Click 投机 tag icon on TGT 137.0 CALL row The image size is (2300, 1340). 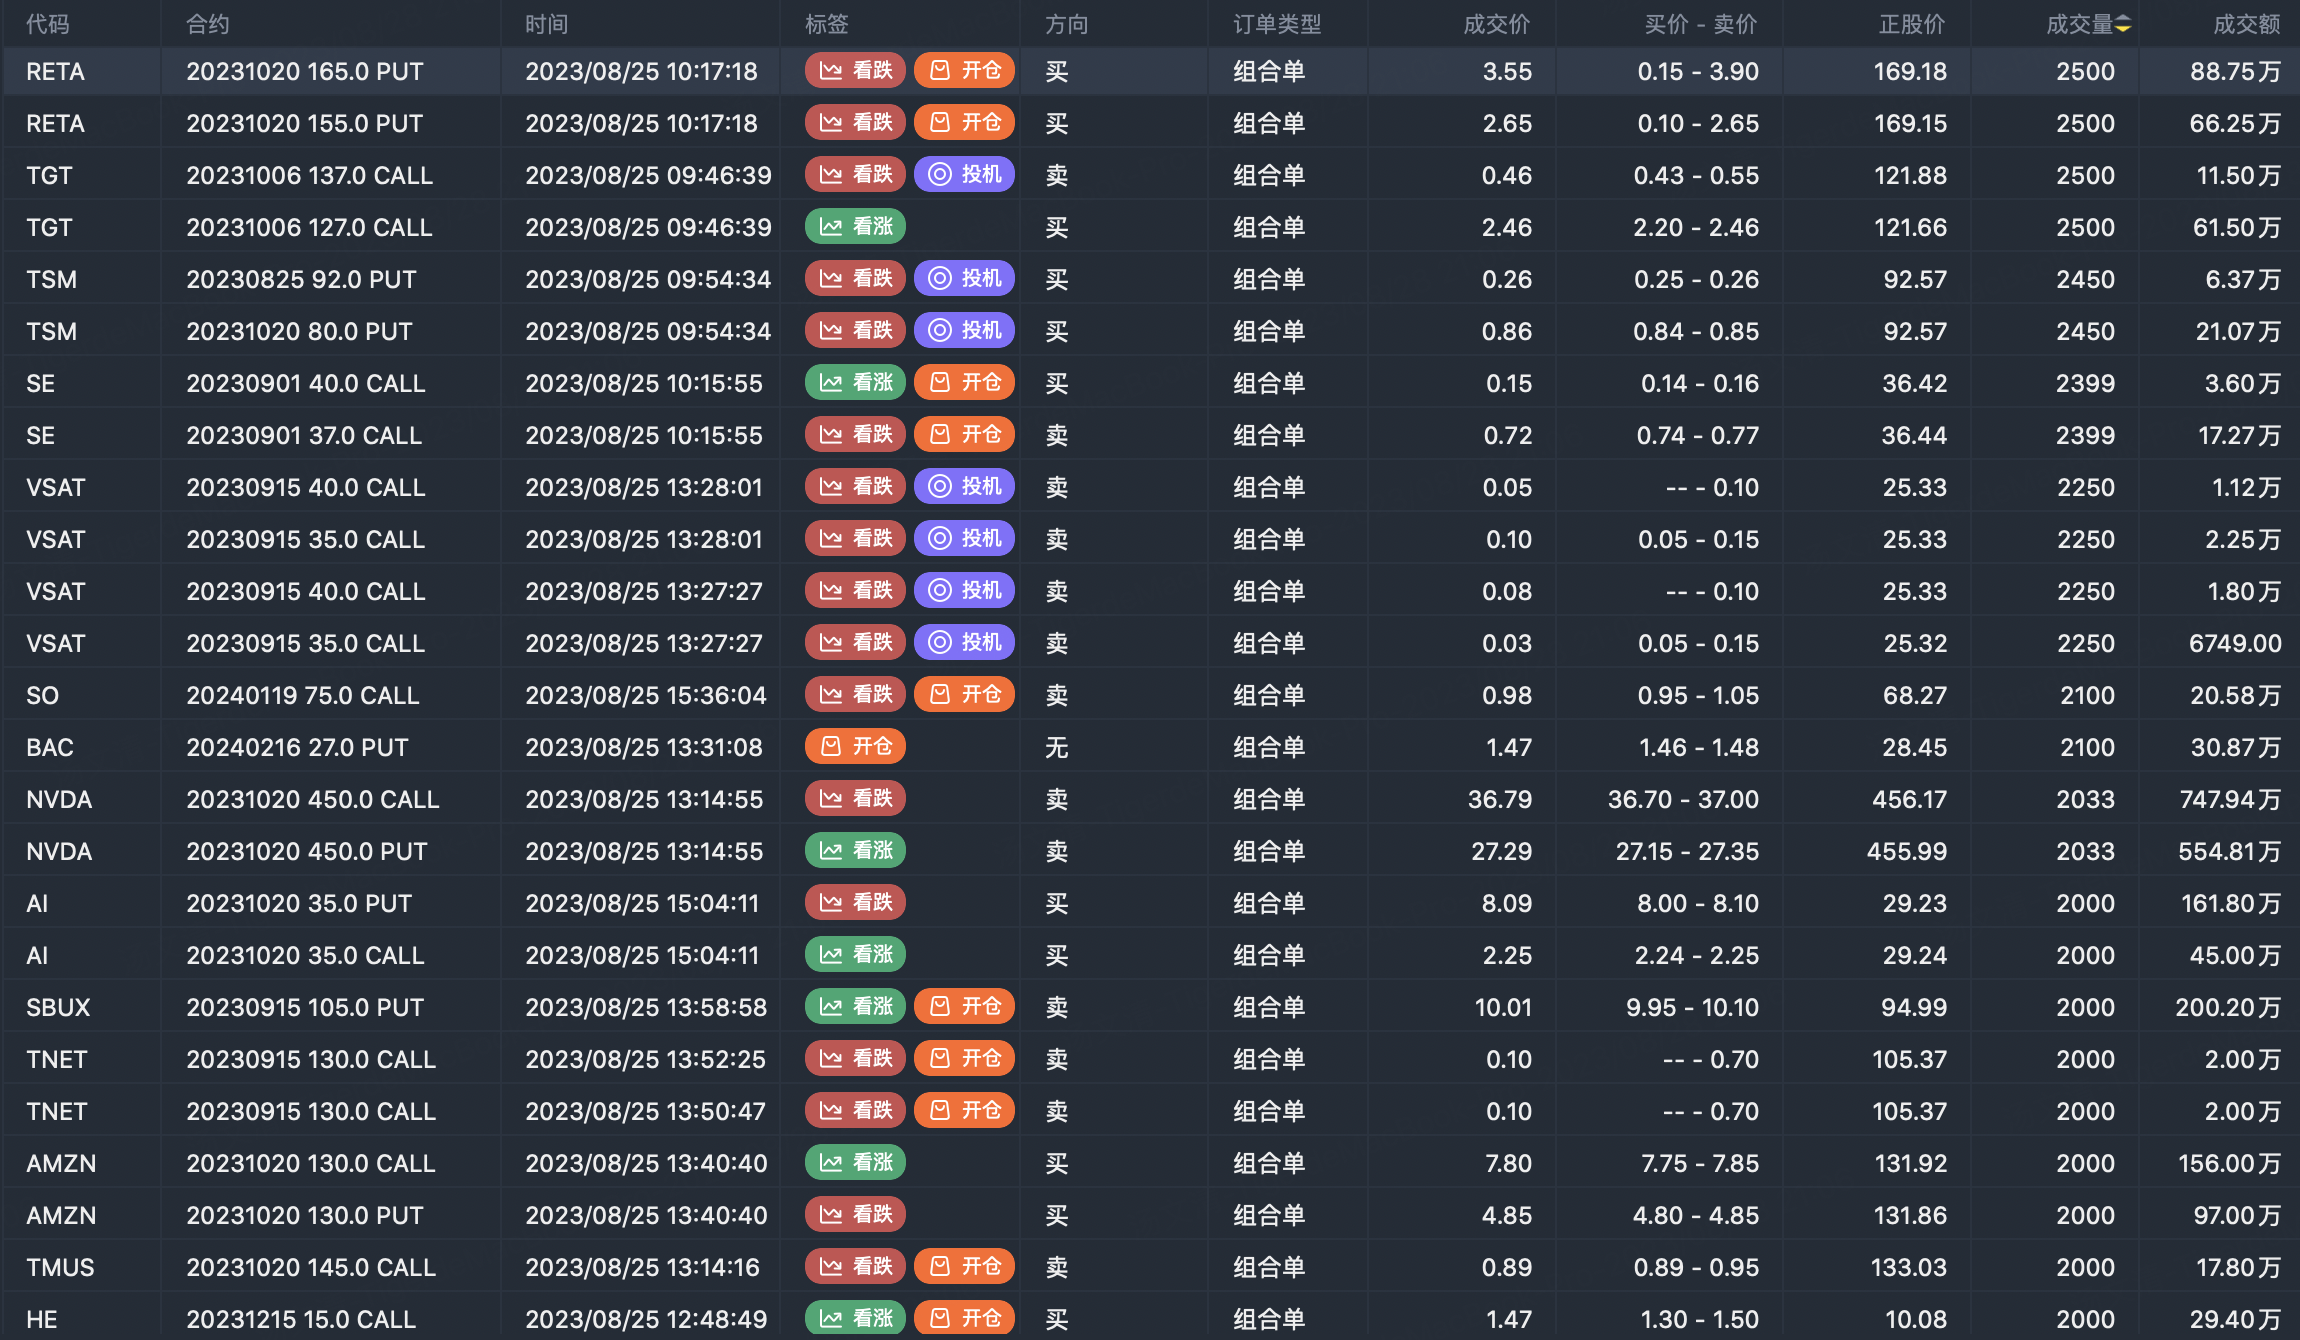[939, 175]
